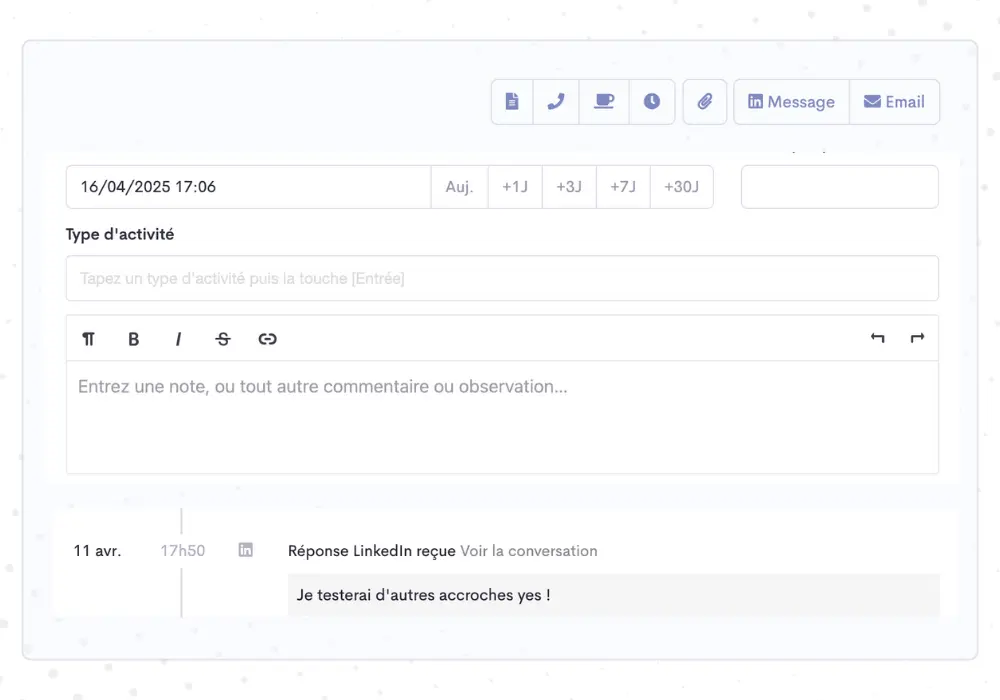Screen dimensions: 1000x700
Task: Add seven days with +7J
Action: (623, 187)
